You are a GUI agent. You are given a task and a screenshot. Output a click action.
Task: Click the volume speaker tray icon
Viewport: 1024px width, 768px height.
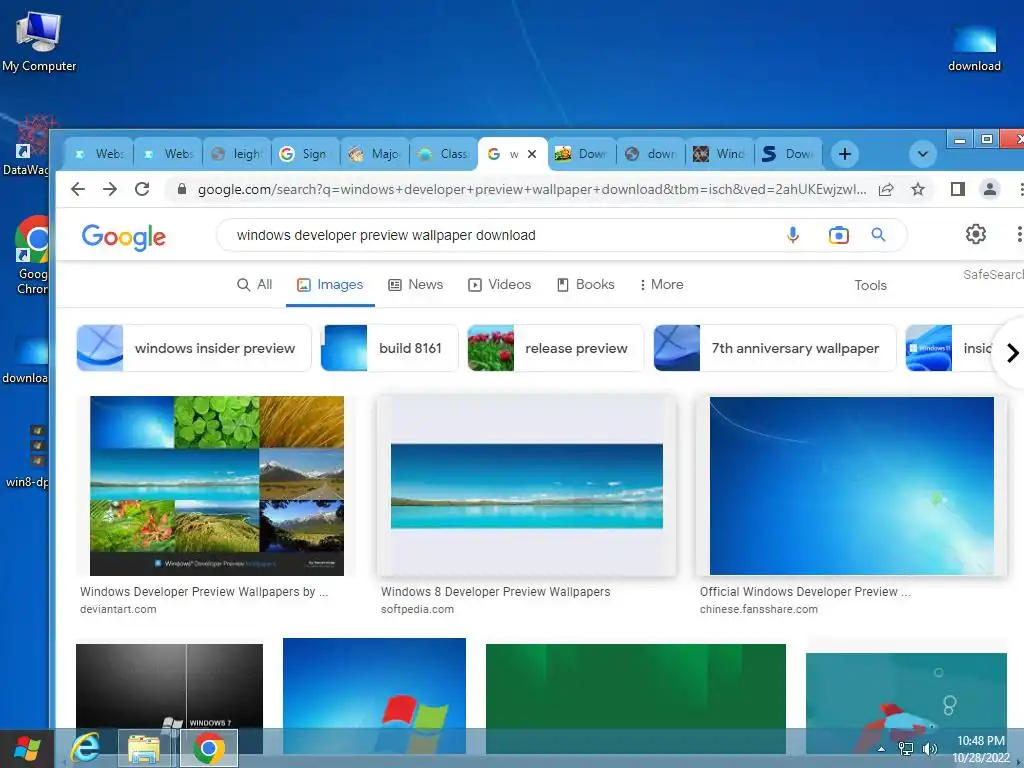pos(929,749)
